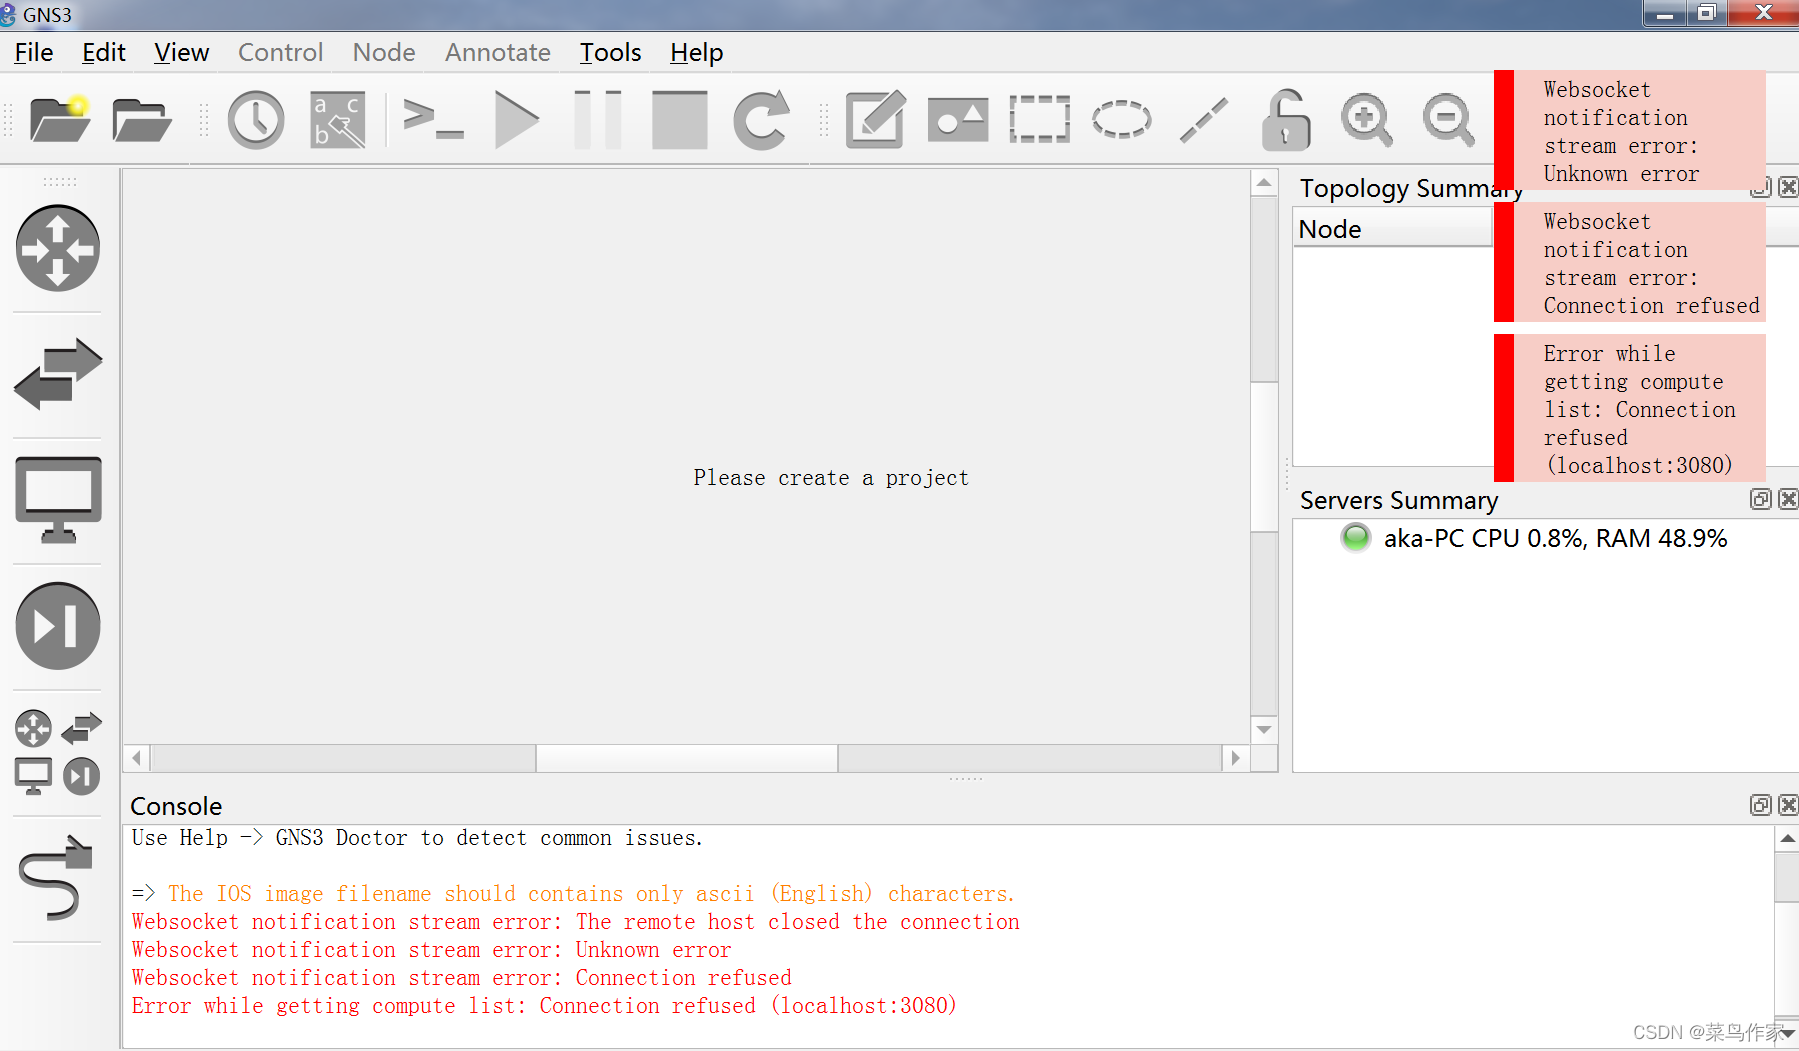
Task: Close the Topology Summary panel
Action: 1788,187
